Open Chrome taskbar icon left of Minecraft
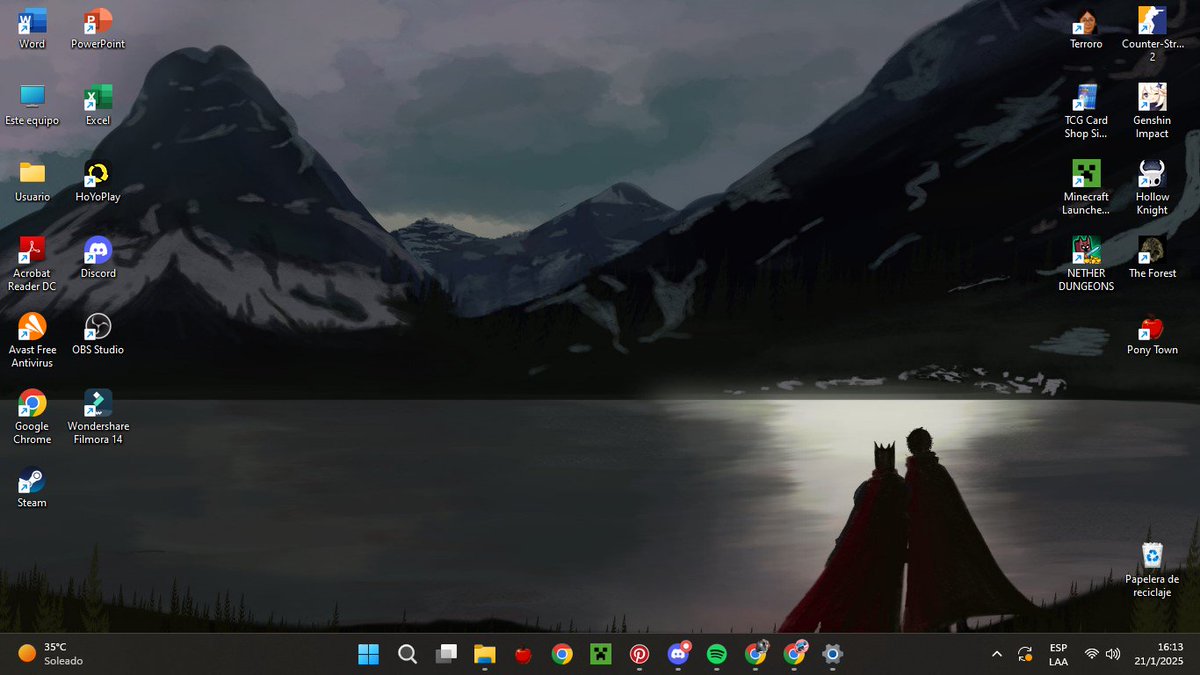Screen dimensions: 1200x675 [562, 654]
